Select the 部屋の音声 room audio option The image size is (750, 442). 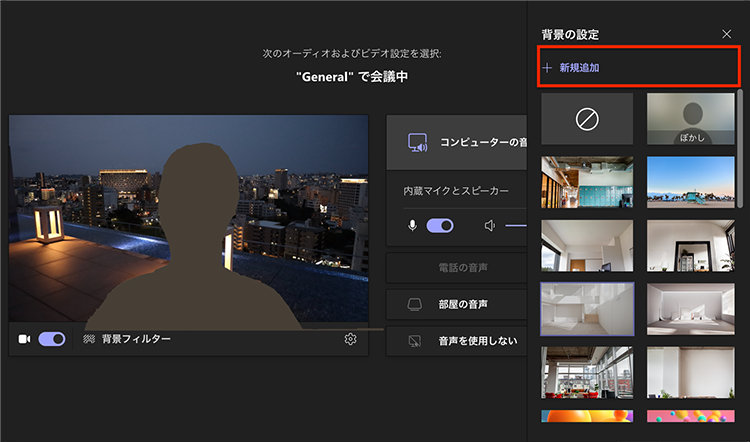coord(458,304)
